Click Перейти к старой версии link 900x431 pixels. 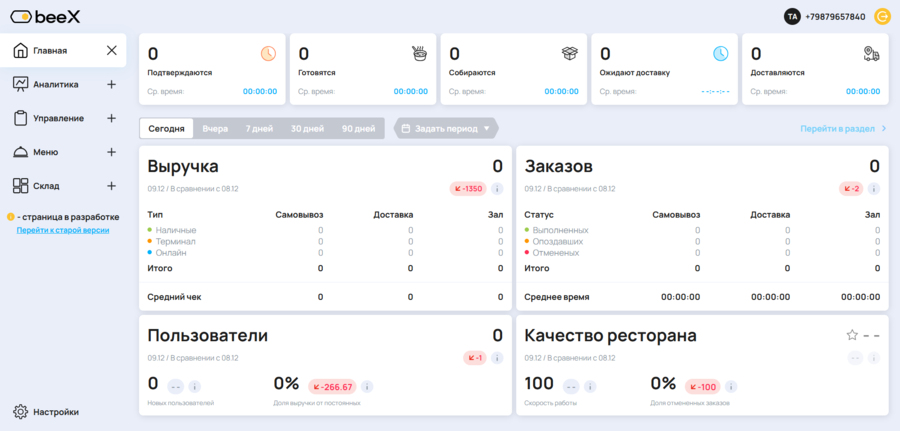click(x=62, y=230)
